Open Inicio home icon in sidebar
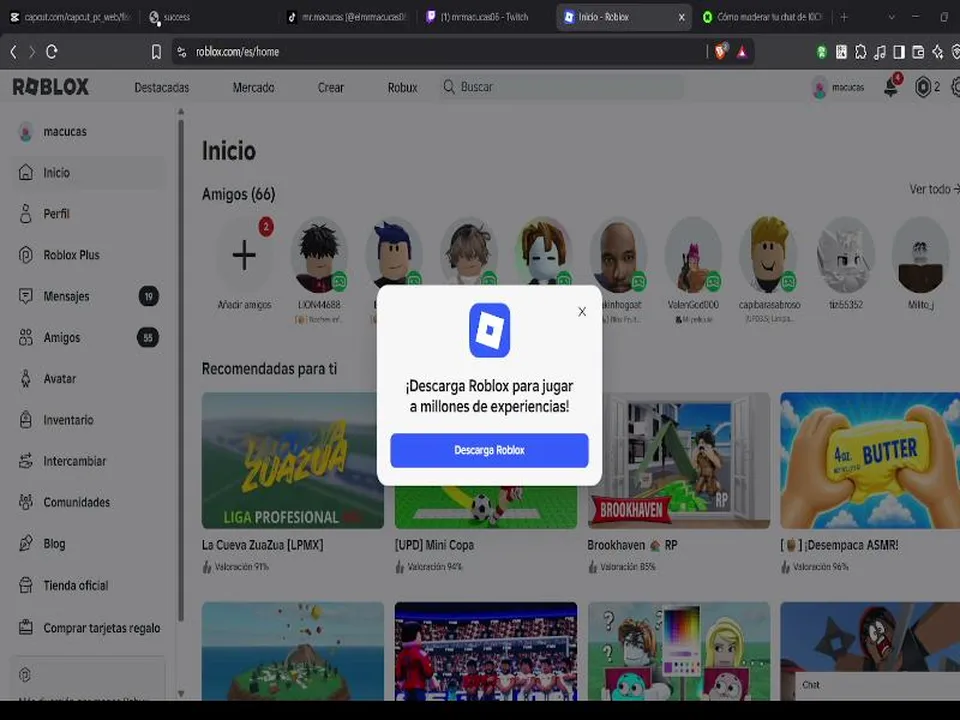The image size is (960, 720). (x=26, y=173)
